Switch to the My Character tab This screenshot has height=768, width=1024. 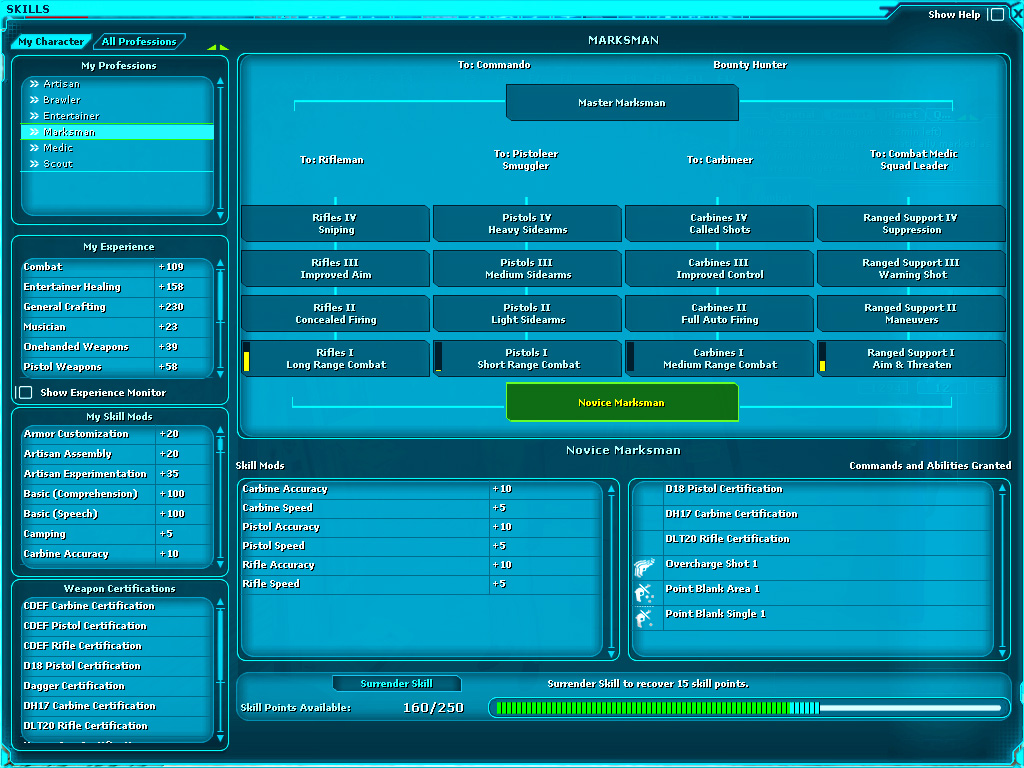point(51,41)
